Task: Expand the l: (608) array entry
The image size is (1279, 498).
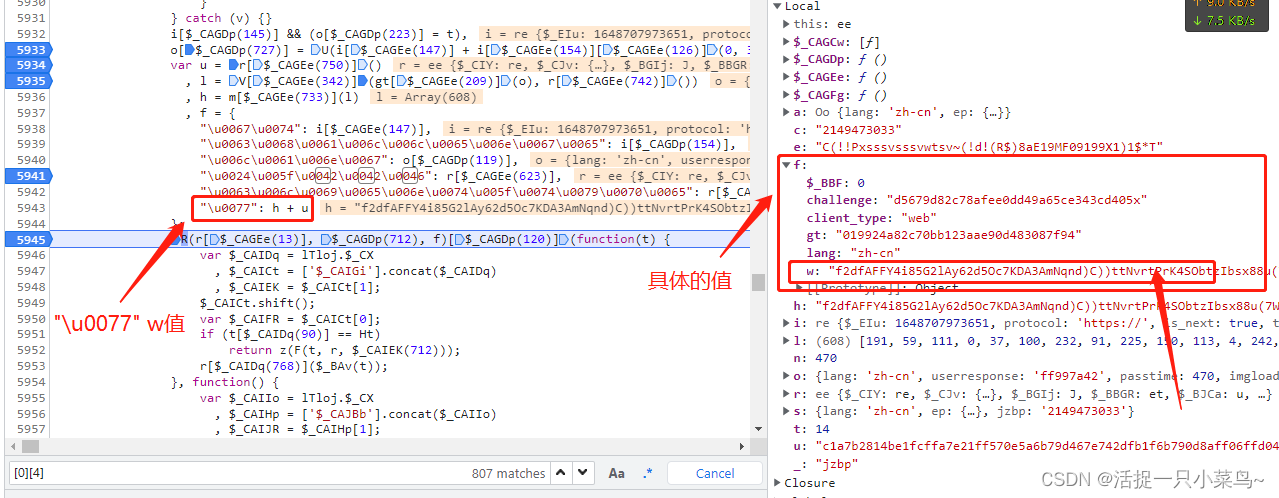Action: [787, 341]
